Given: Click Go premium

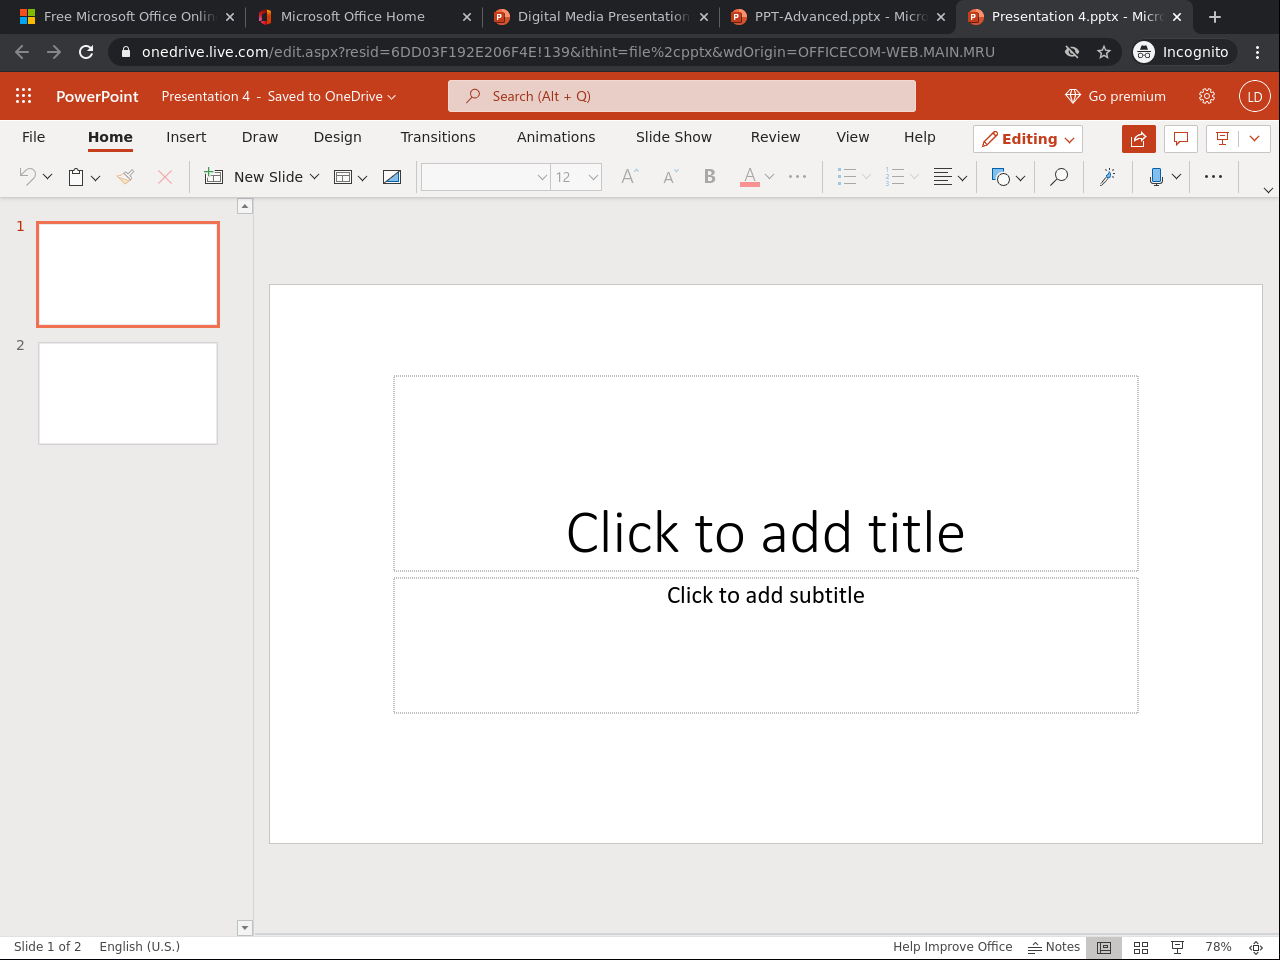Looking at the screenshot, I should click(x=1115, y=96).
